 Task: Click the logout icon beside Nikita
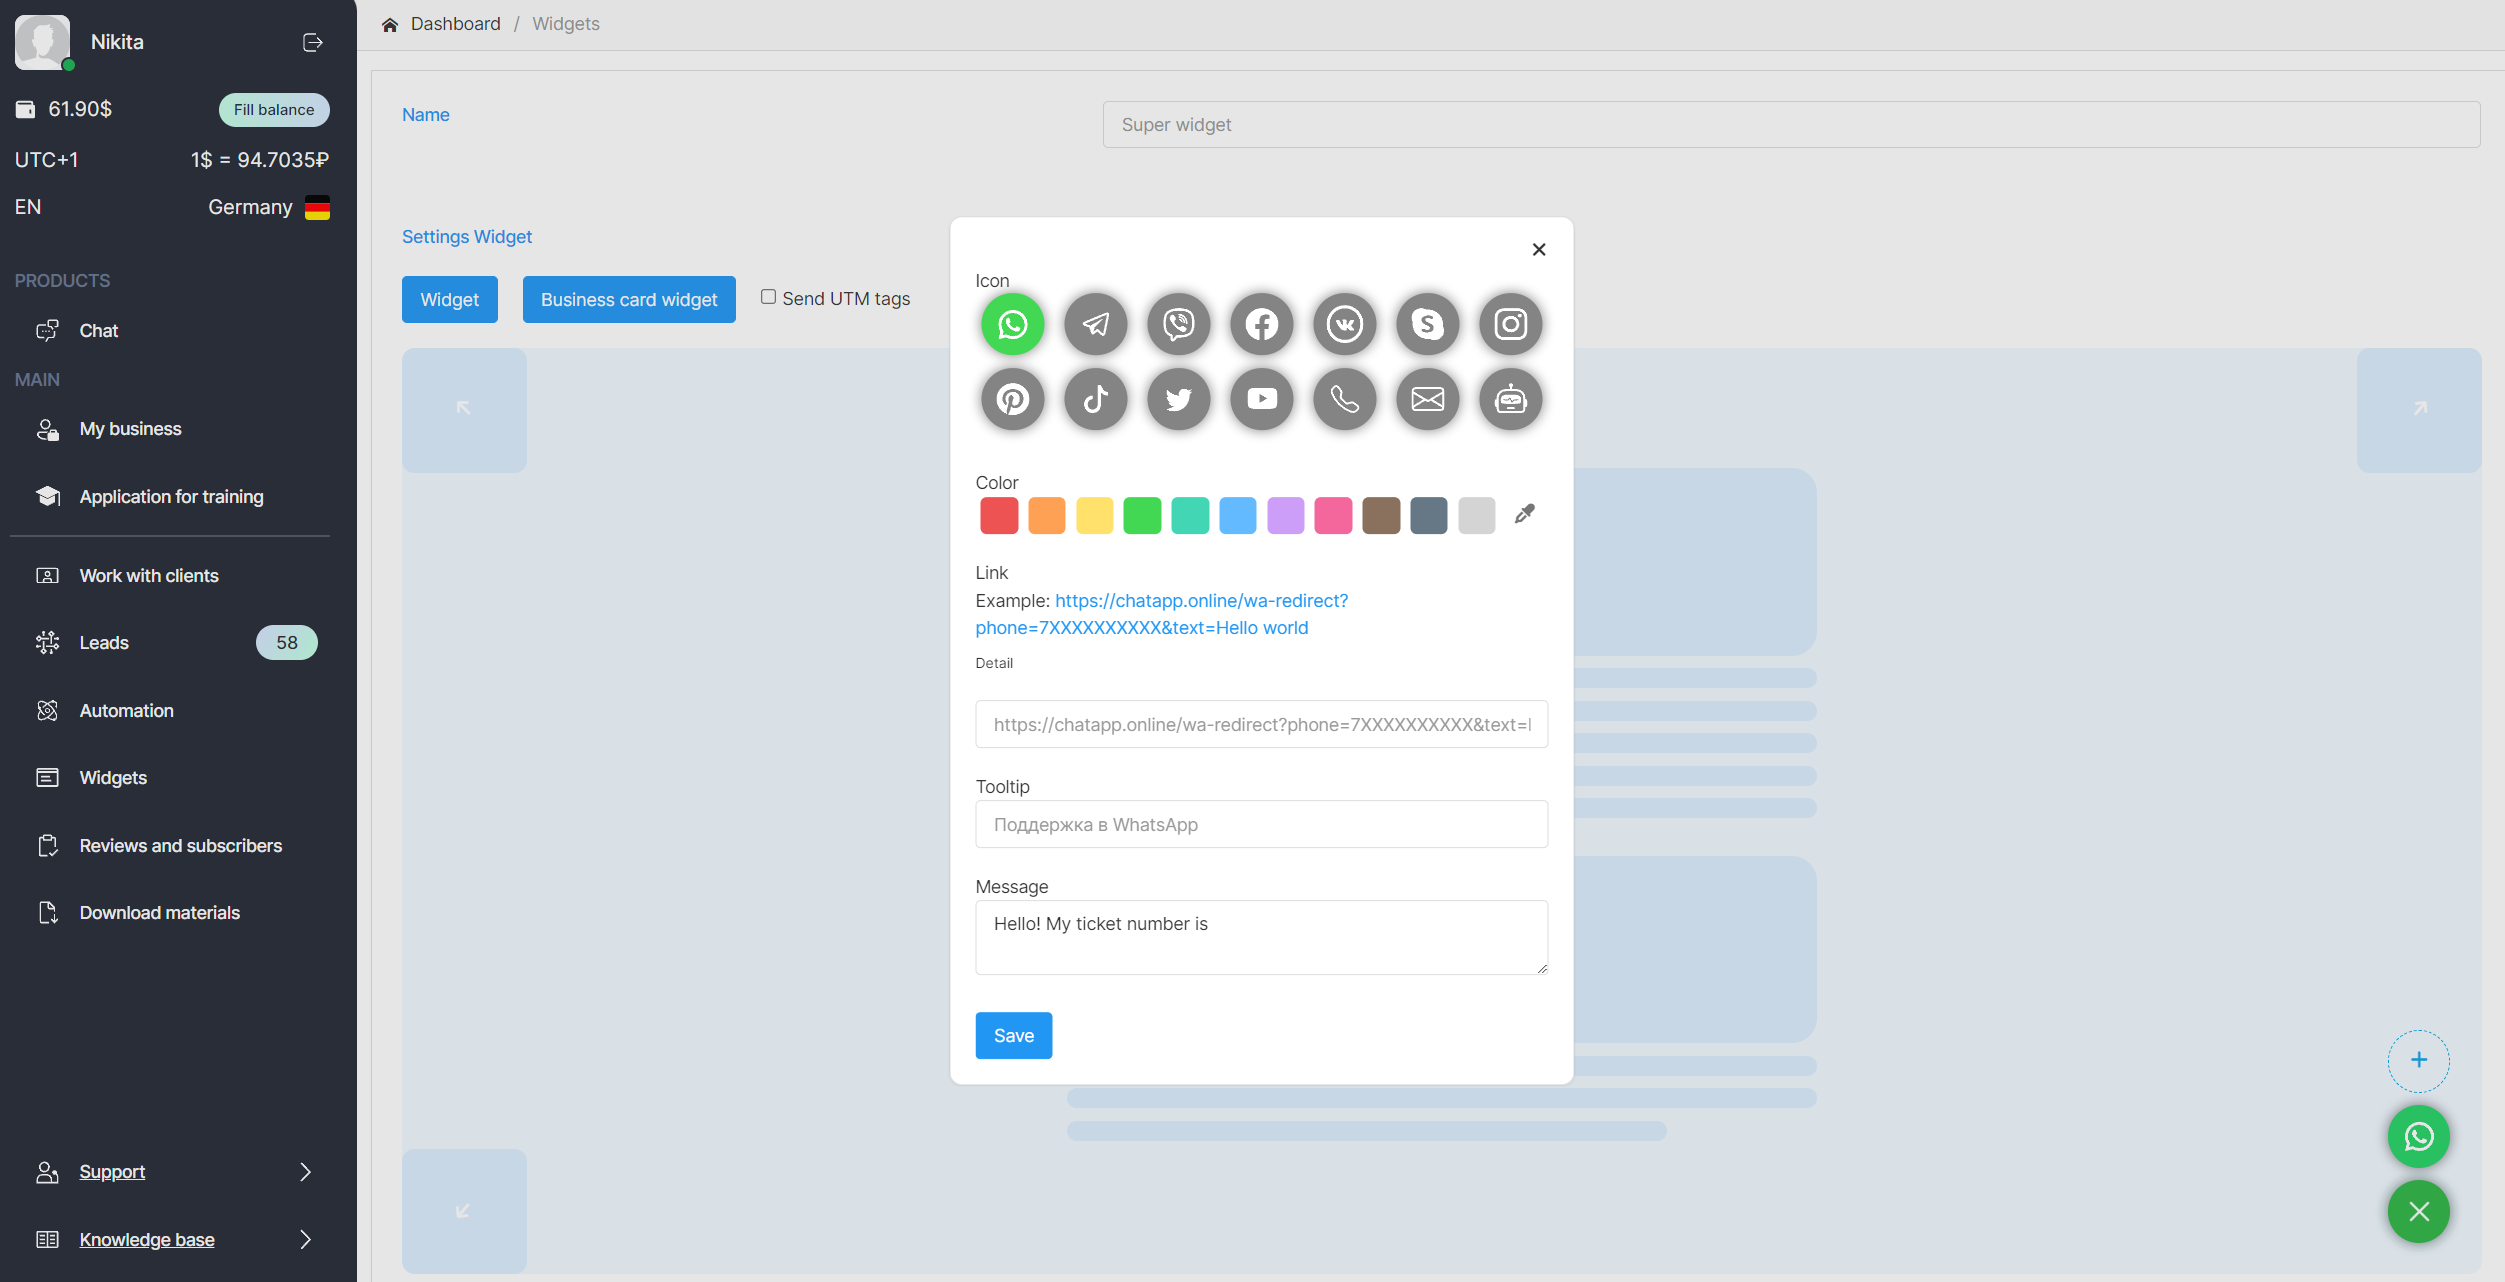(x=312, y=42)
